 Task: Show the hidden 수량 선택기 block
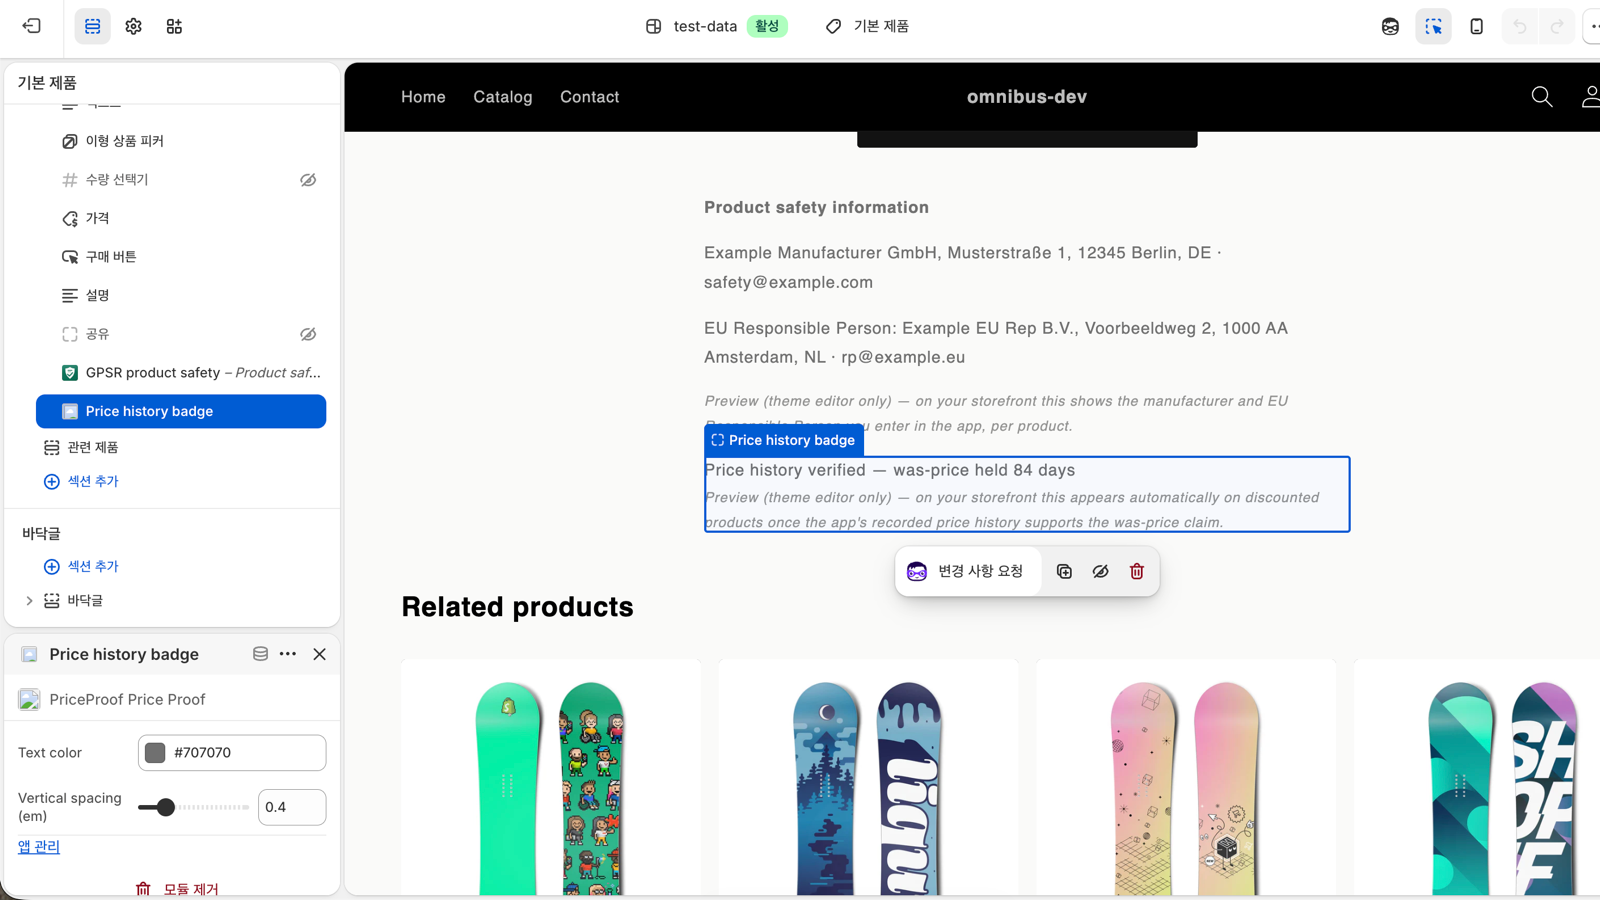(x=308, y=180)
